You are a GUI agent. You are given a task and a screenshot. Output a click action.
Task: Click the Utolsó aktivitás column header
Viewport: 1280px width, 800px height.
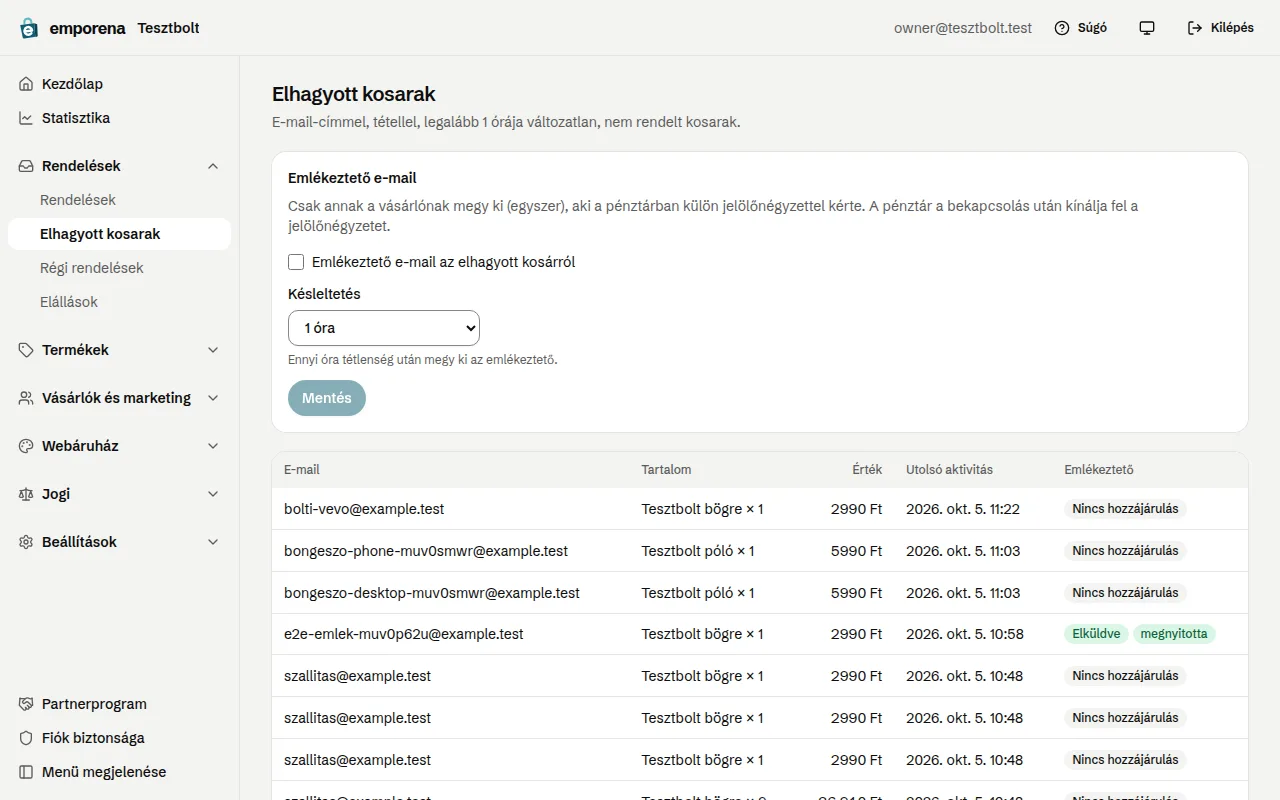pos(949,470)
